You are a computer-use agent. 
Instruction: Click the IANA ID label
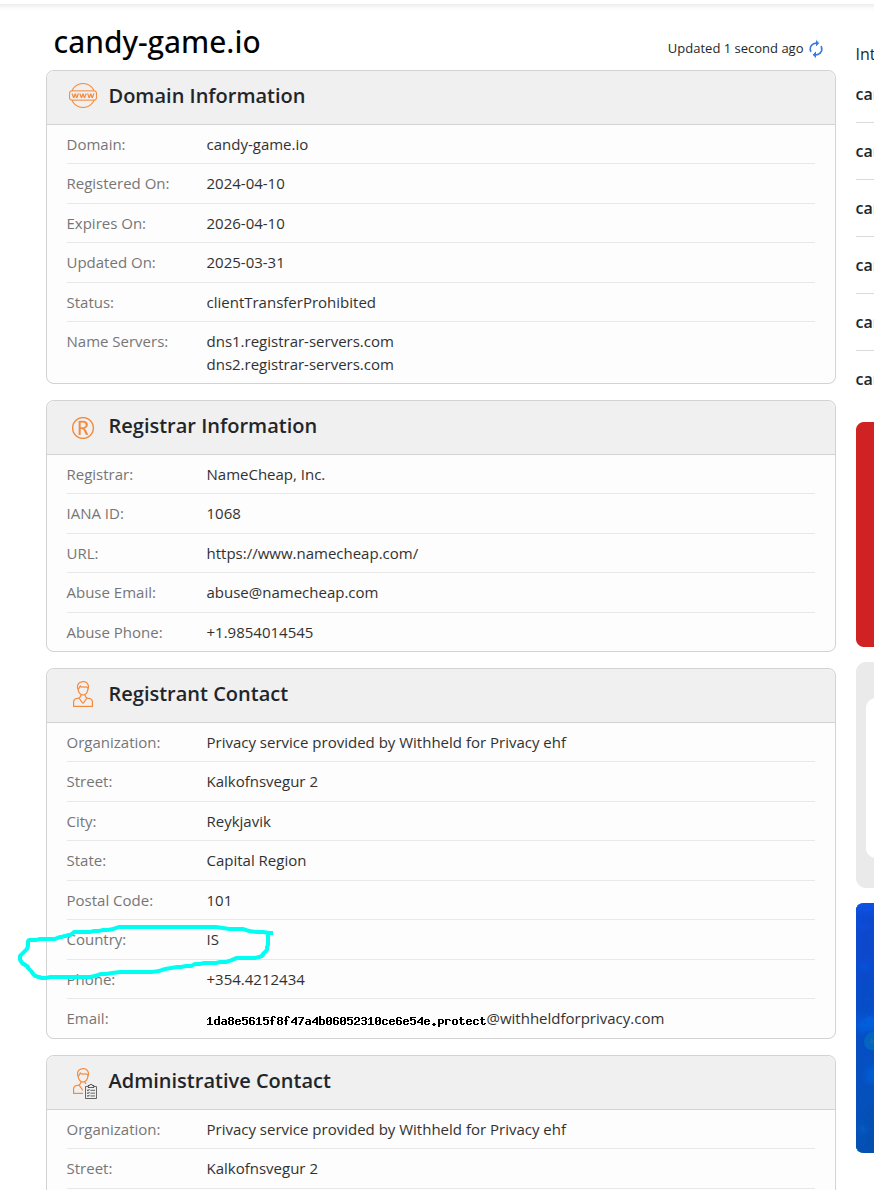95,515
